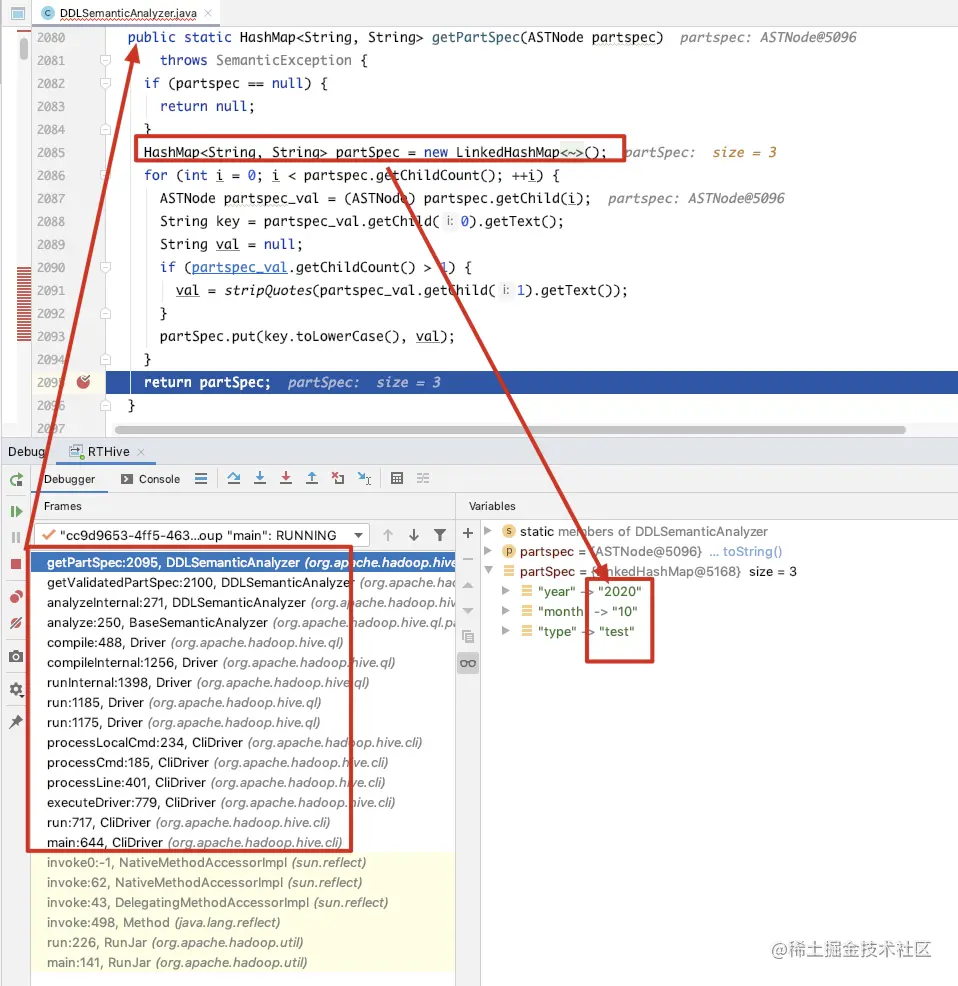The image size is (958, 986).
Task: Expand the "year" map entry
Action: click(506, 591)
